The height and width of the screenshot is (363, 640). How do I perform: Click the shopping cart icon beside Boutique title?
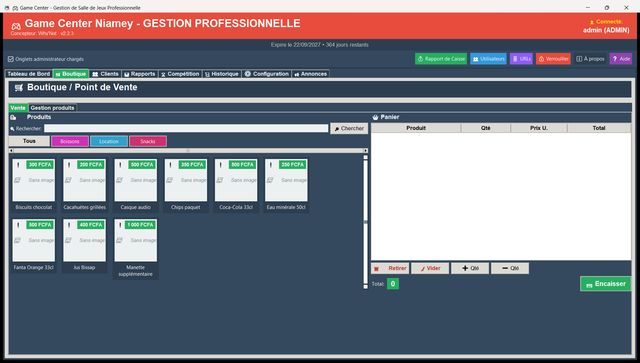[x=19, y=87]
